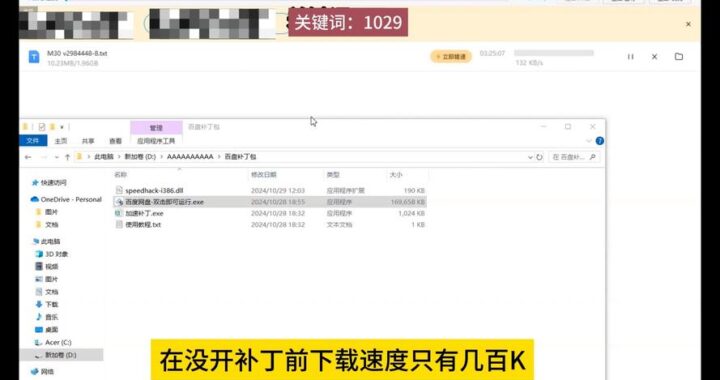Open address bar history dropdown

(x=530, y=157)
